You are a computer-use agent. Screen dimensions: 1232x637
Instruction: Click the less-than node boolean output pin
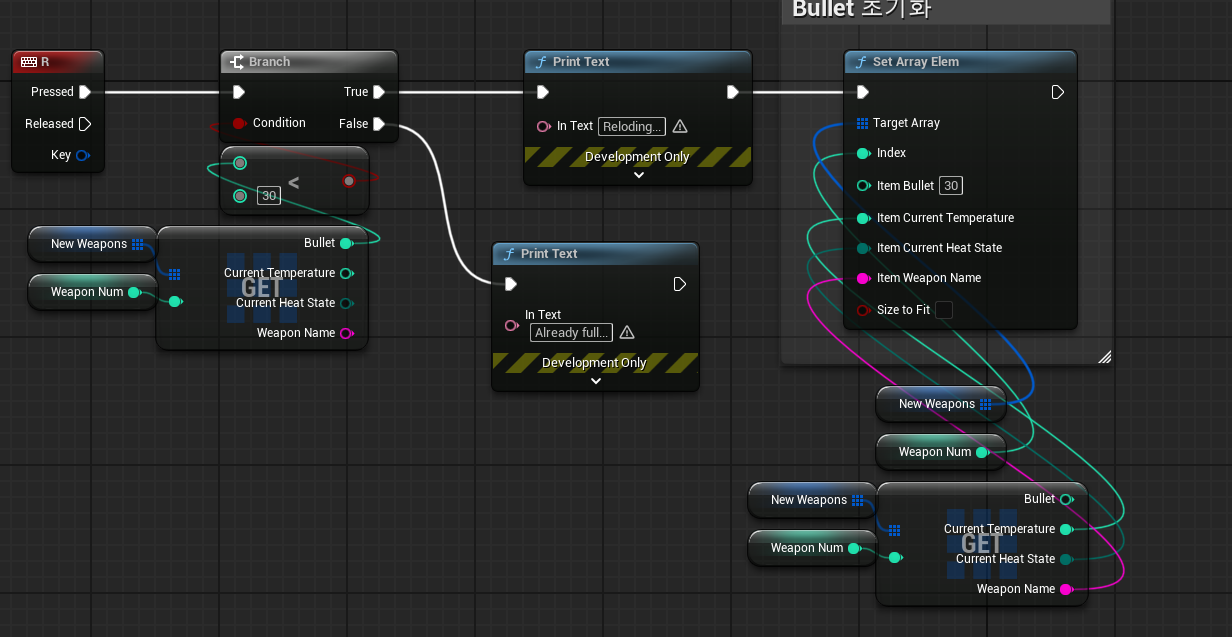click(x=349, y=181)
